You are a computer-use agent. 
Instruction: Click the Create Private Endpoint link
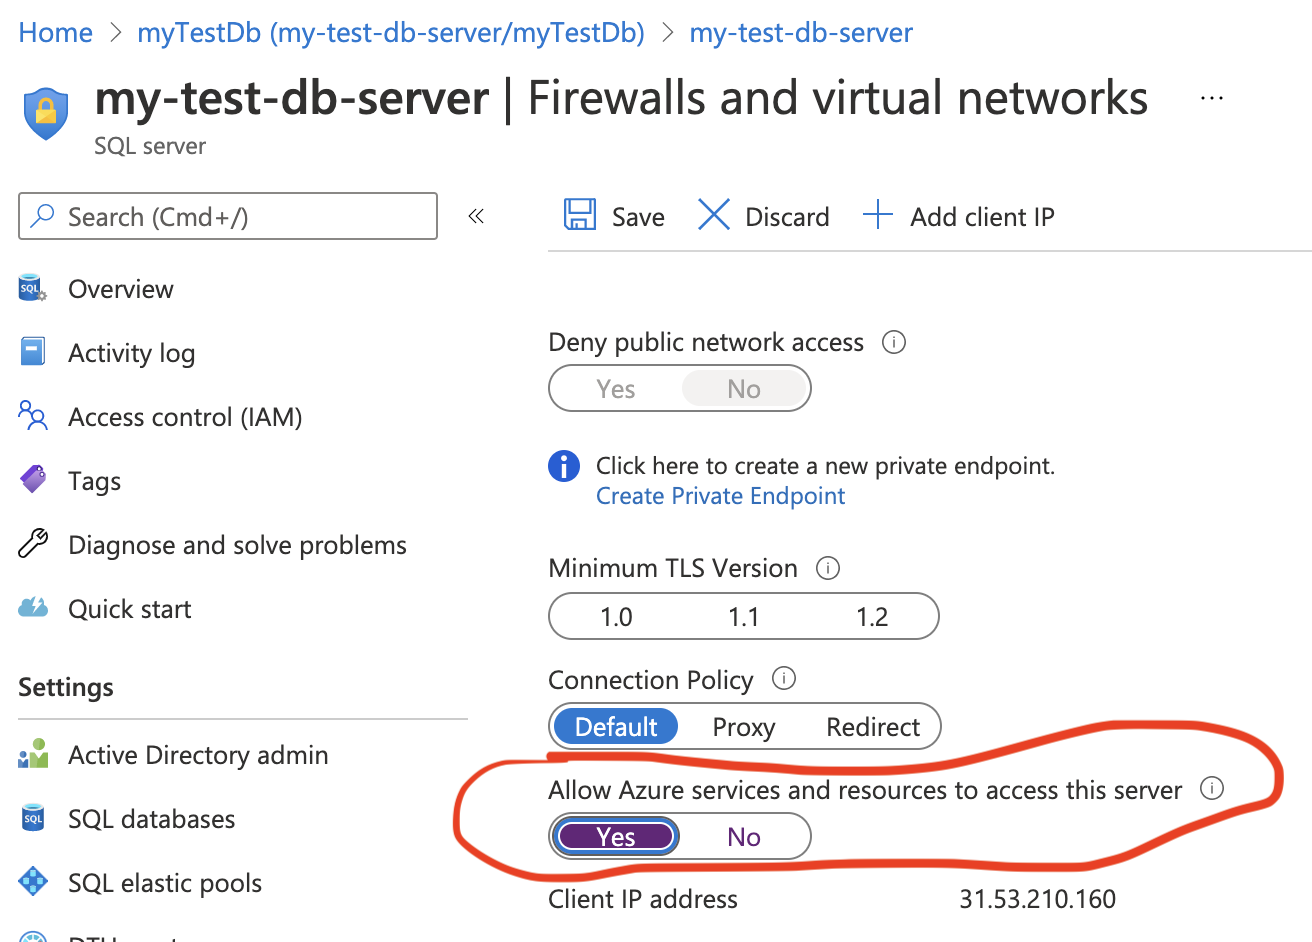(720, 495)
